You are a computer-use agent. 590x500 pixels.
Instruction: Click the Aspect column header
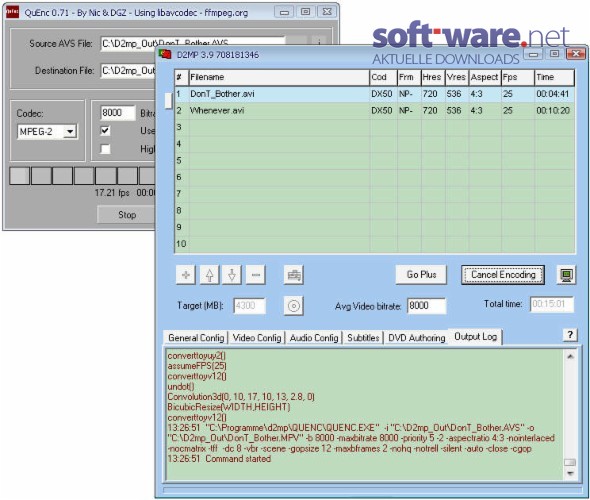click(x=485, y=78)
